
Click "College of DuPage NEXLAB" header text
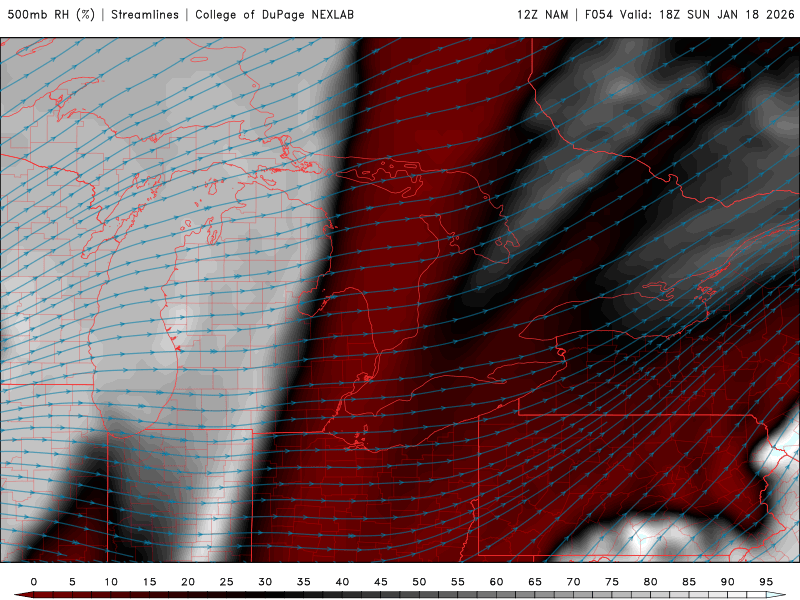[274, 15]
